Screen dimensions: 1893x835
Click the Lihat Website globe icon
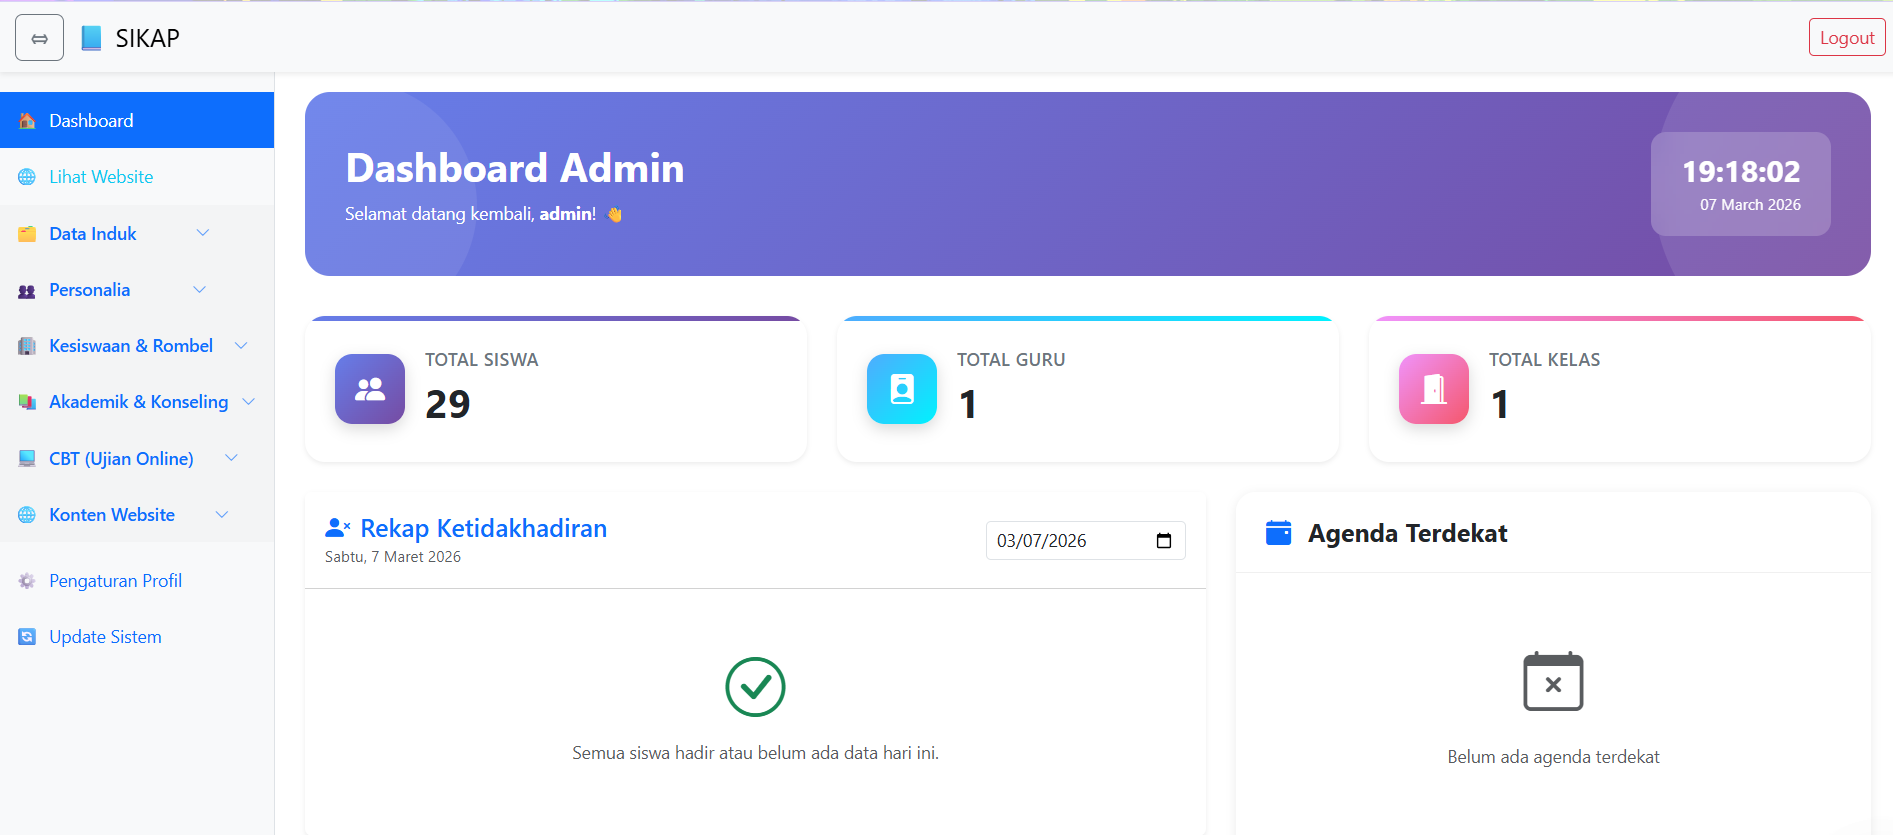tap(27, 177)
